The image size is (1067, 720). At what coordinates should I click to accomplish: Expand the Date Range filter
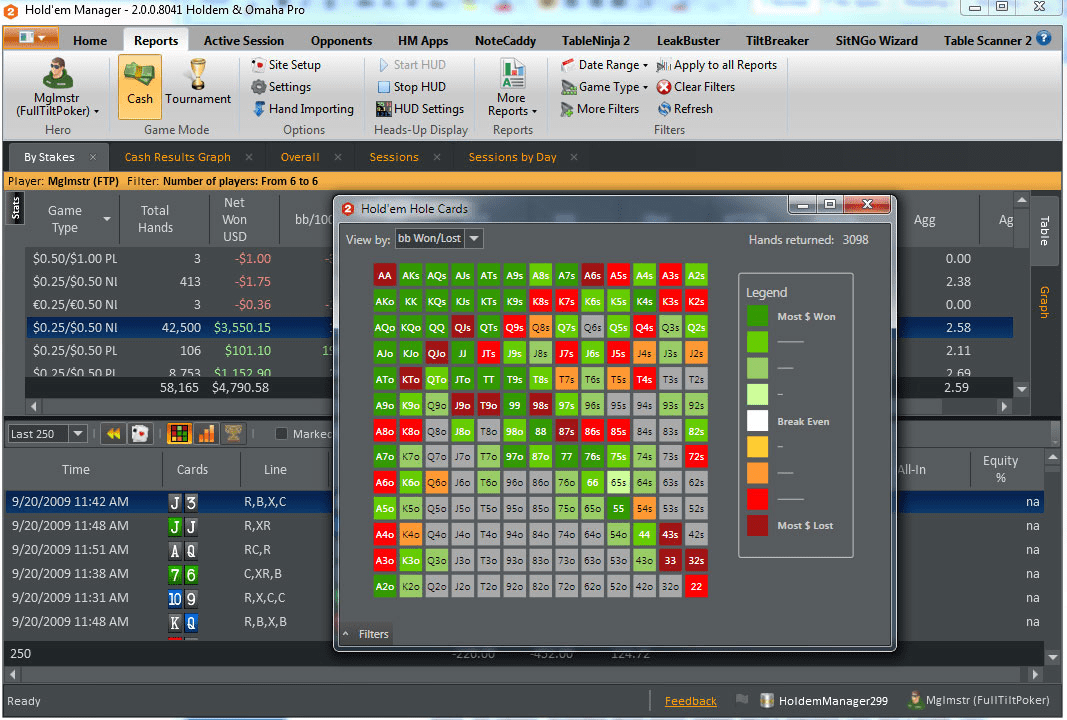click(604, 65)
